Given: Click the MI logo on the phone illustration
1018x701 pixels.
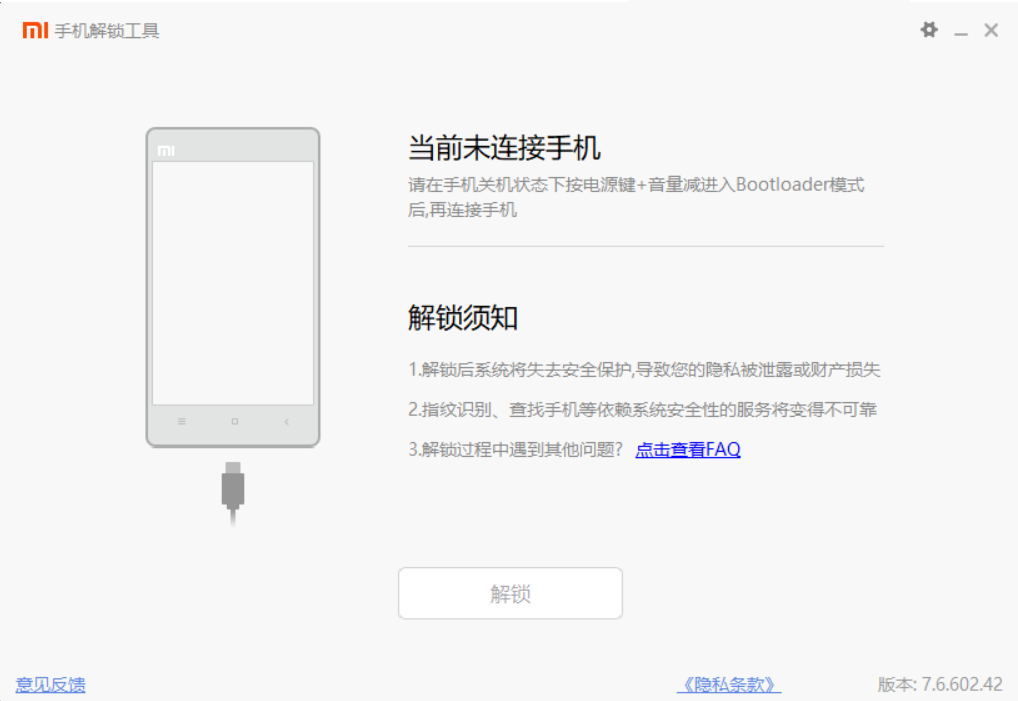Looking at the screenshot, I should (x=166, y=150).
